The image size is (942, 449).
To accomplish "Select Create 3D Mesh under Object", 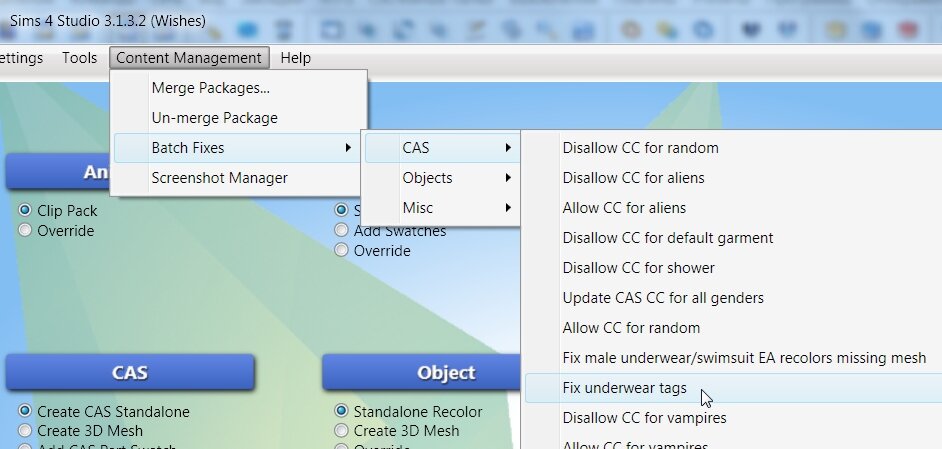I will coord(341,430).
